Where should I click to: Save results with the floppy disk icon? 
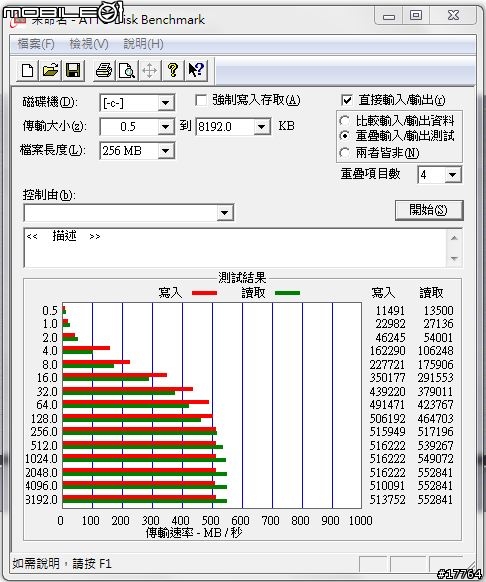pos(73,70)
